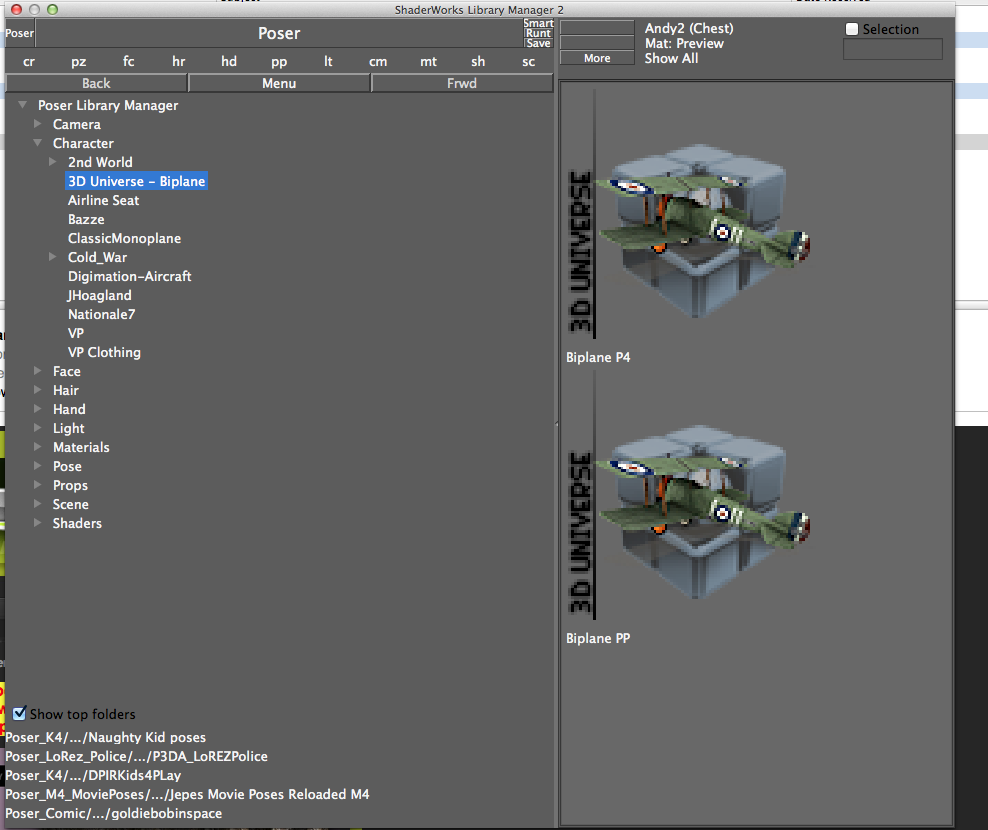Collapse the Character folder
Image resolution: width=988 pixels, height=830 pixels.
(x=38, y=143)
